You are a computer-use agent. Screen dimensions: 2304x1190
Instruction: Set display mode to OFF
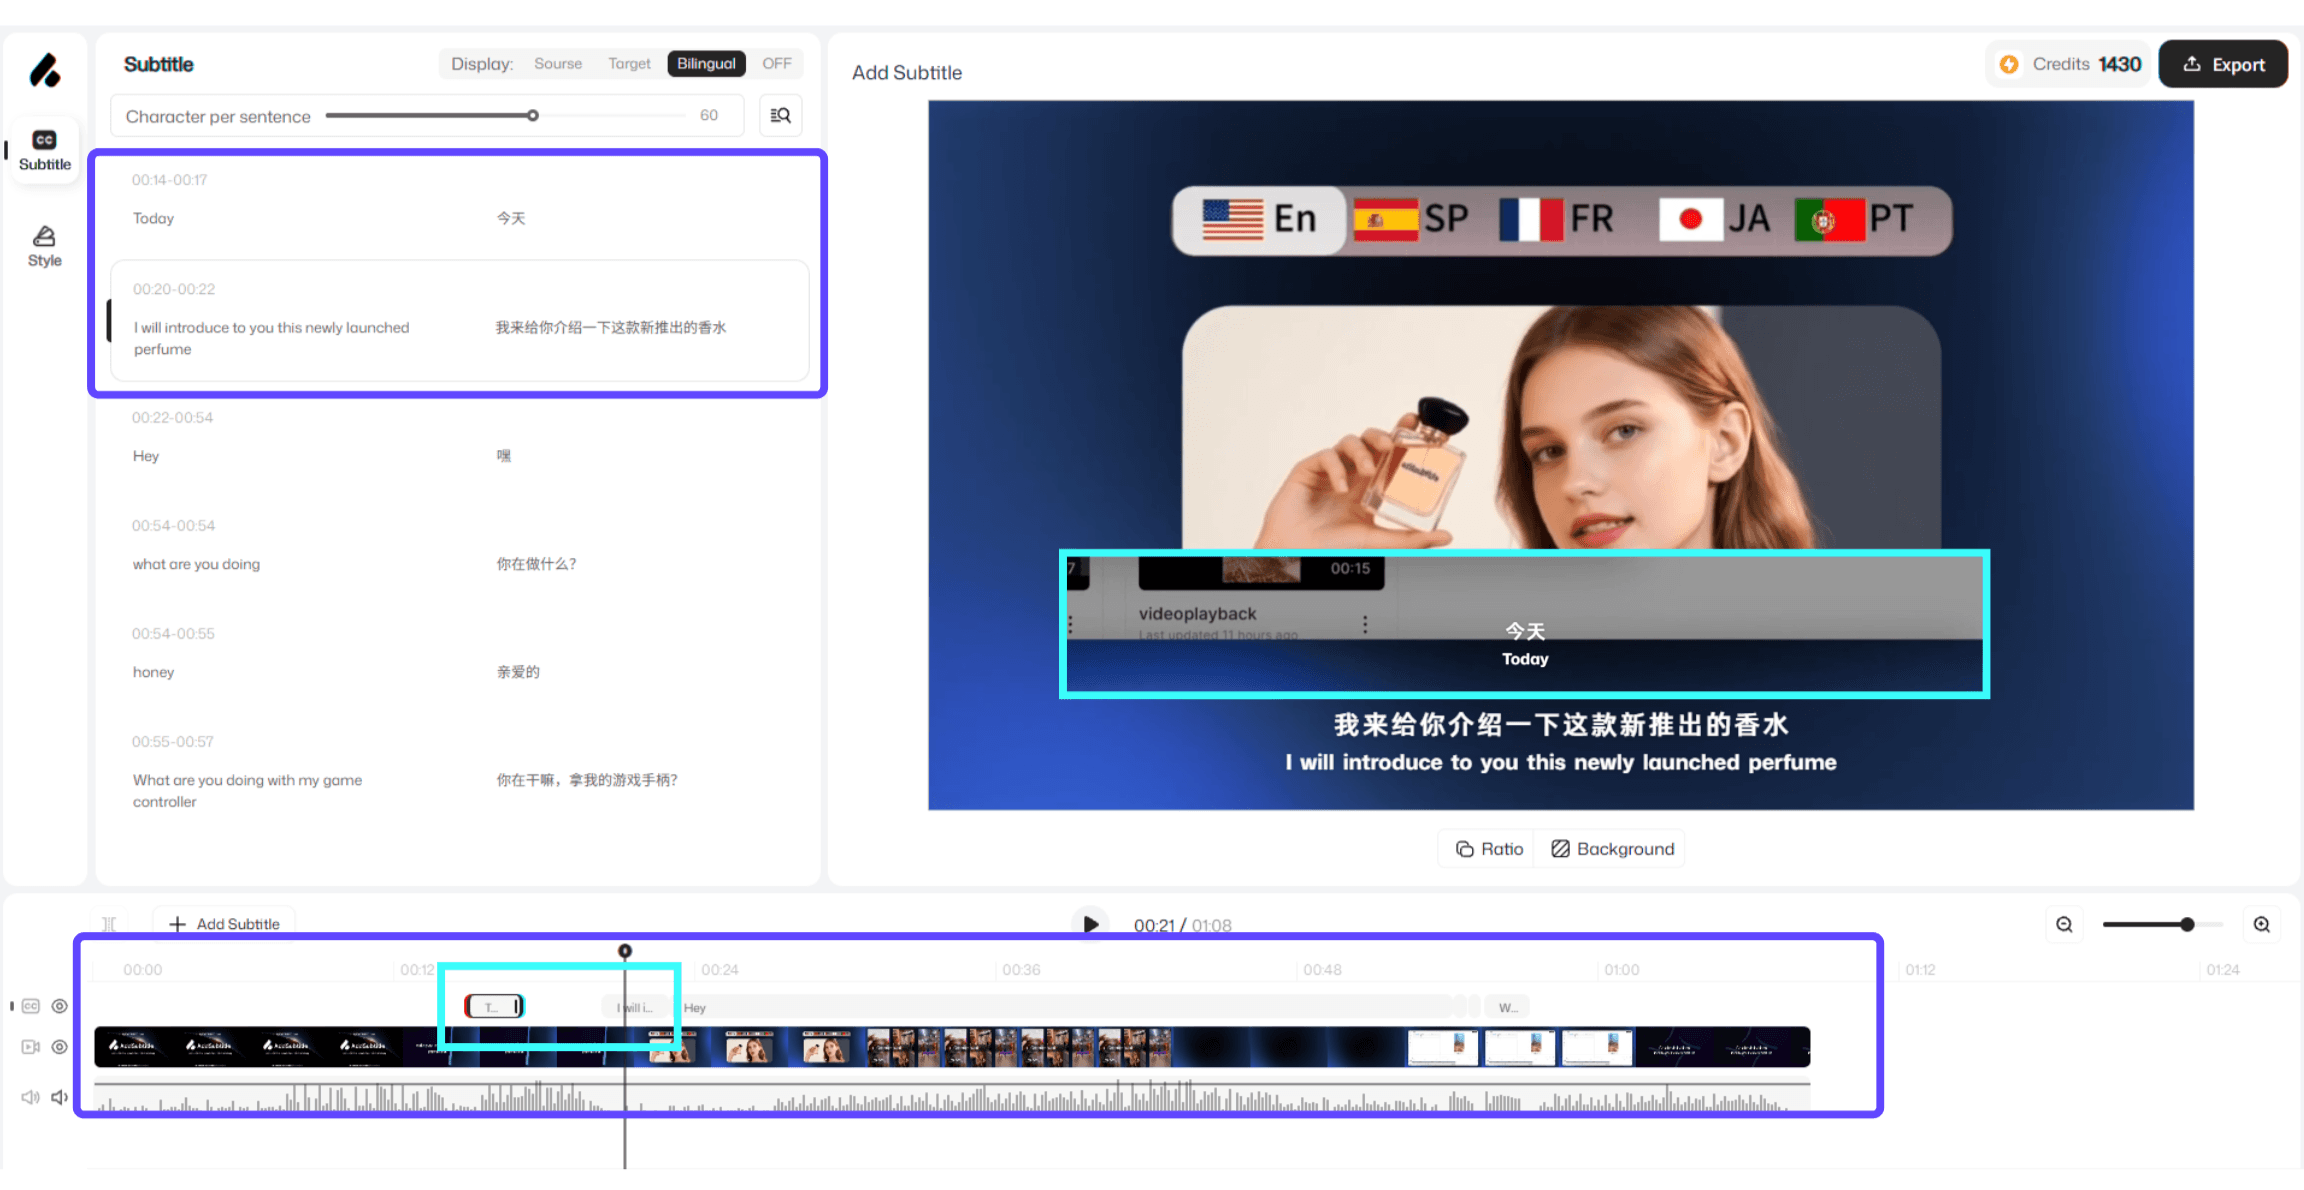click(776, 64)
